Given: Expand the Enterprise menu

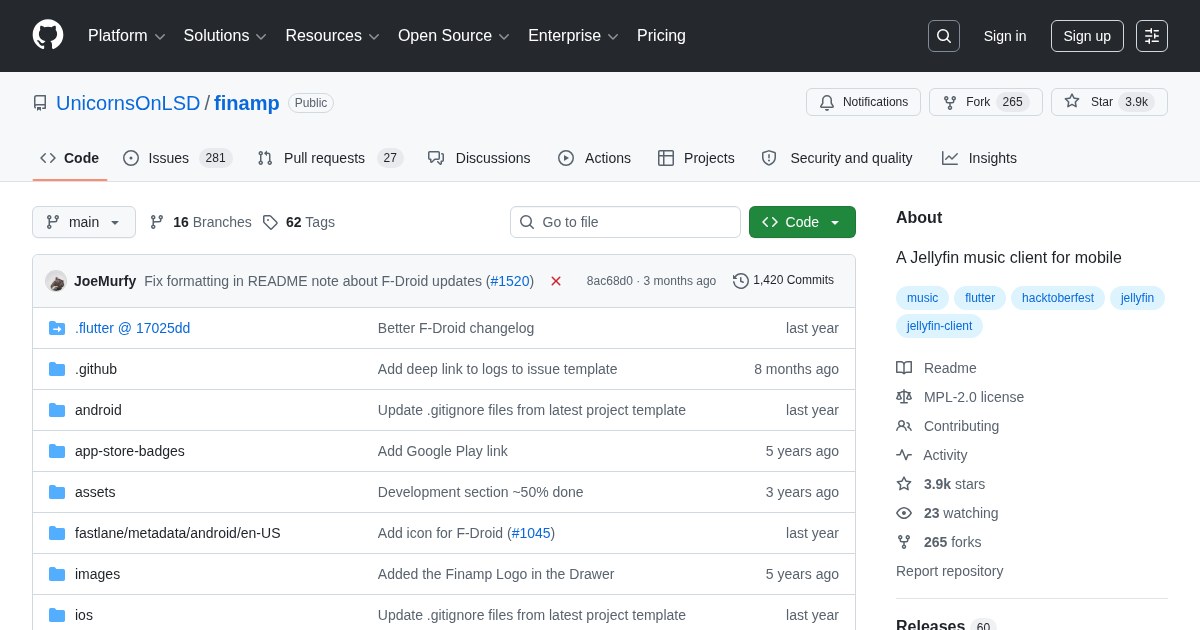Looking at the screenshot, I should (x=573, y=36).
